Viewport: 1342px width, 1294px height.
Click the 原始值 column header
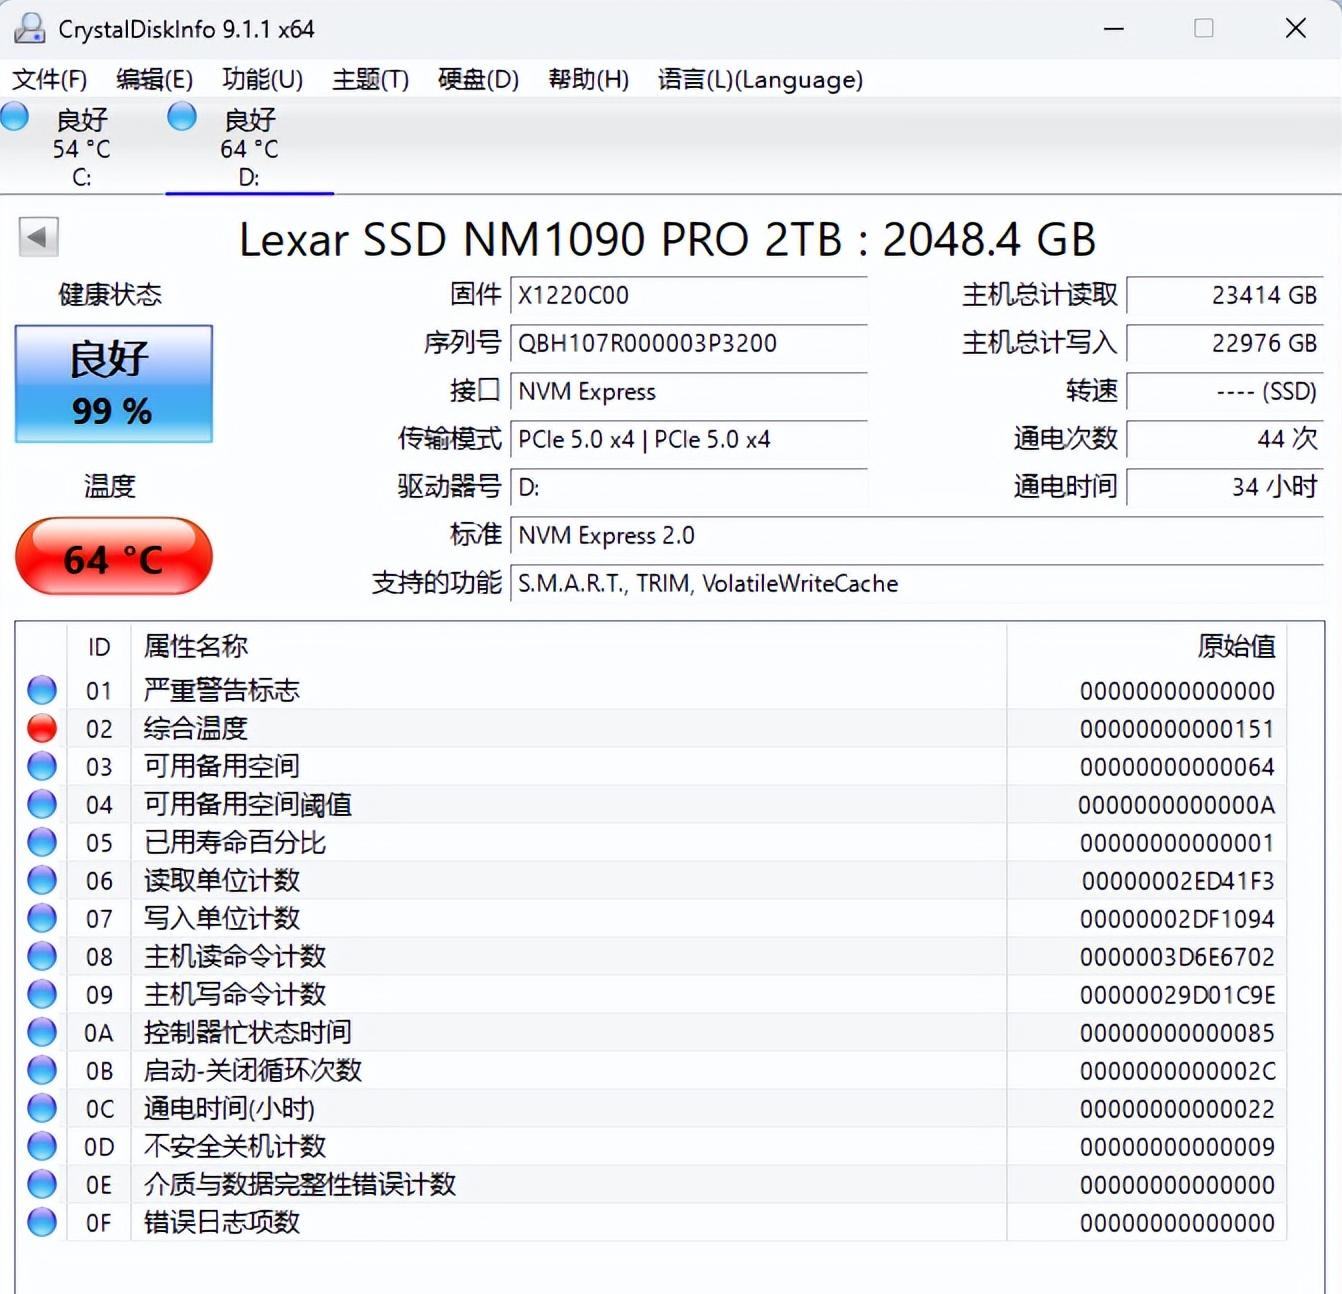[1147, 647]
